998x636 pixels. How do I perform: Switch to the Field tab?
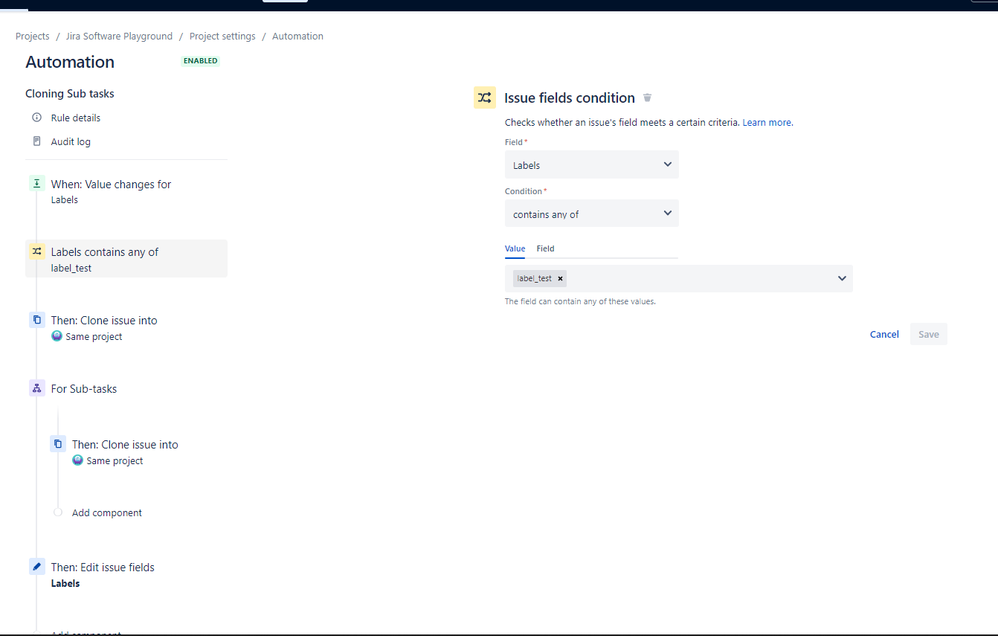(x=545, y=248)
